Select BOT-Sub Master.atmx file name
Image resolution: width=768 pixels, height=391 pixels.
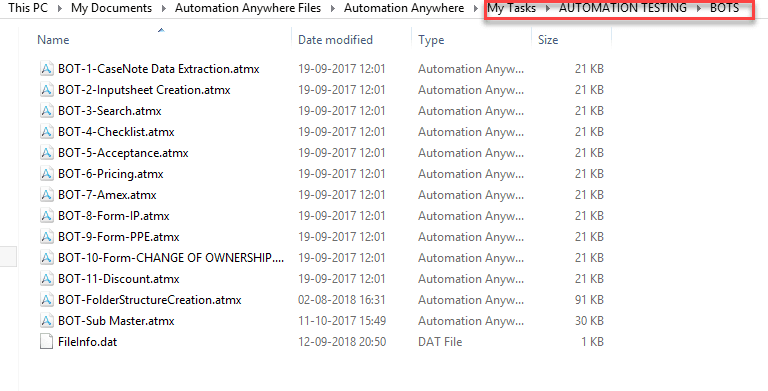click(x=116, y=321)
